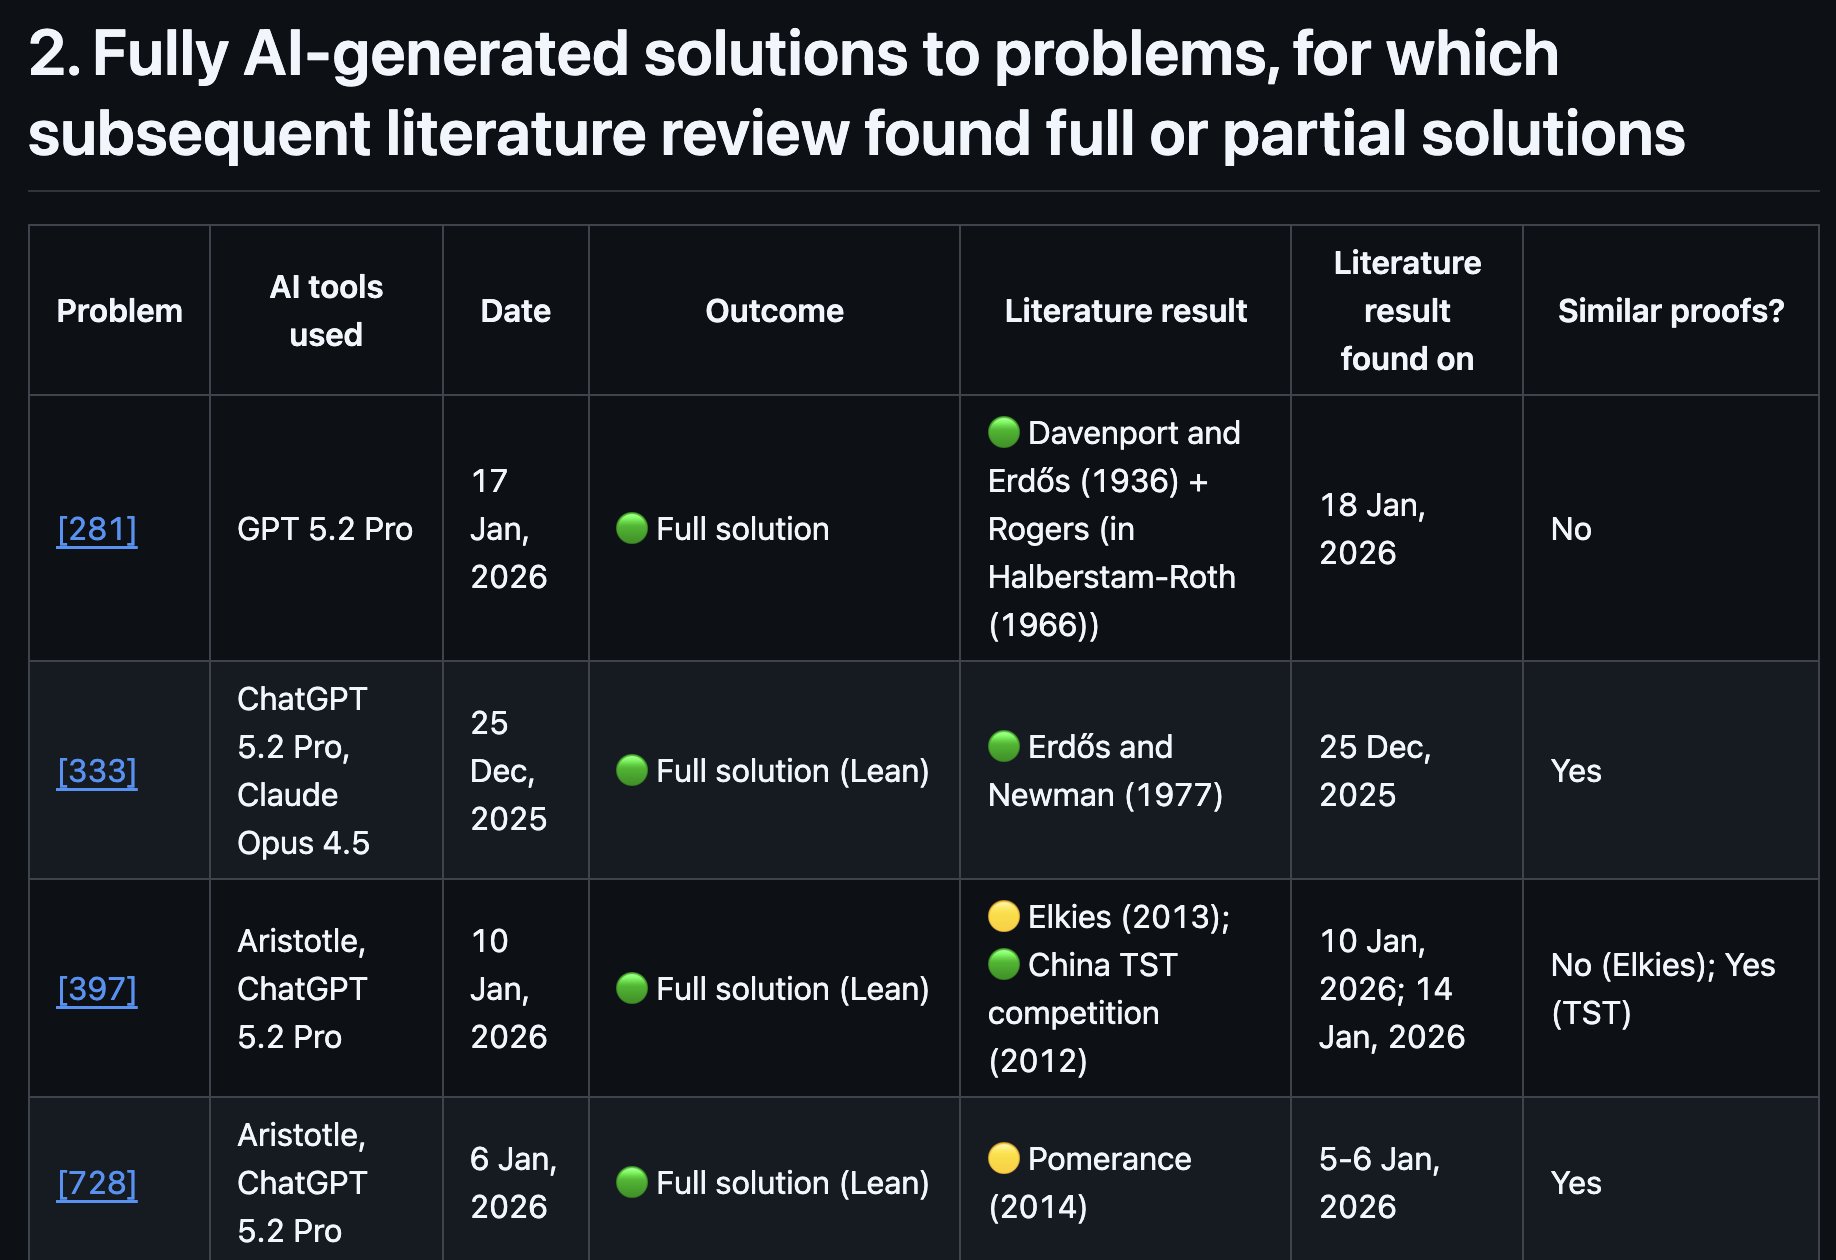Viewport: 1836px width, 1260px height.
Task: Click green circle beside Davenport and Erdős
Action: [1003, 432]
